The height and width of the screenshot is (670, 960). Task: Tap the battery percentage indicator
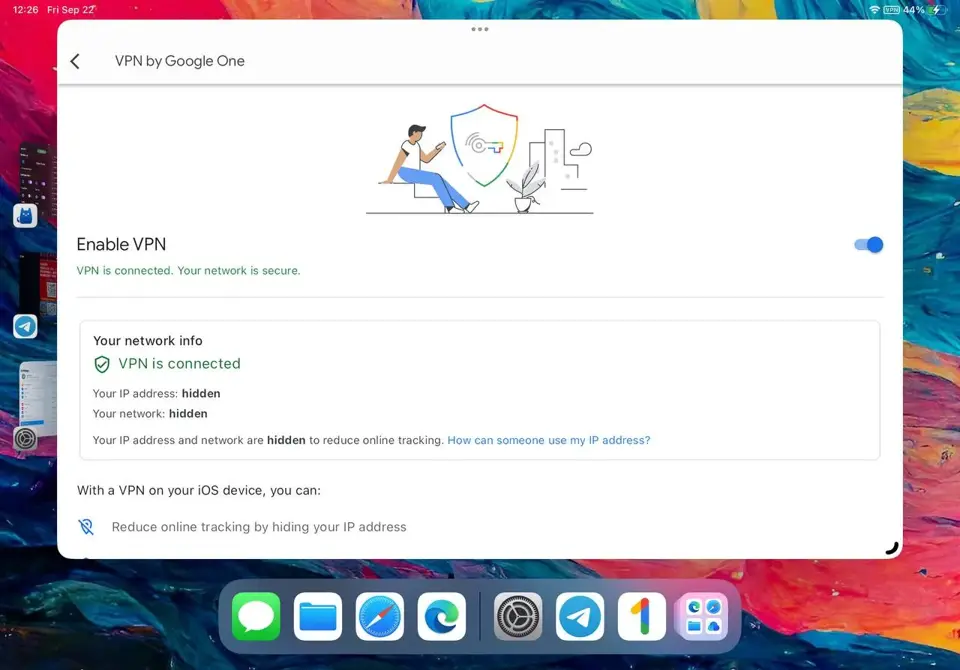coord(913,10)
